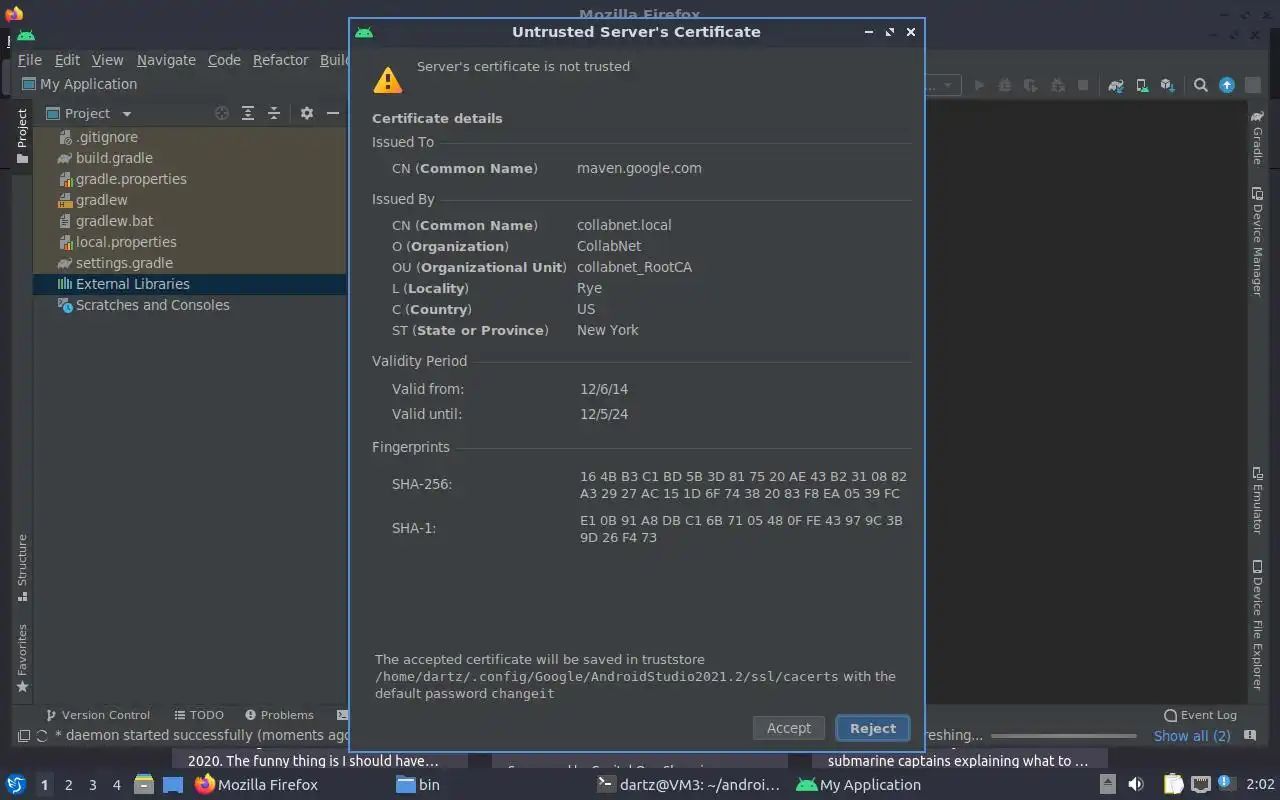Open the Problems tool window
Viewport: 1280px width, 800px height.
pos(279,715)
